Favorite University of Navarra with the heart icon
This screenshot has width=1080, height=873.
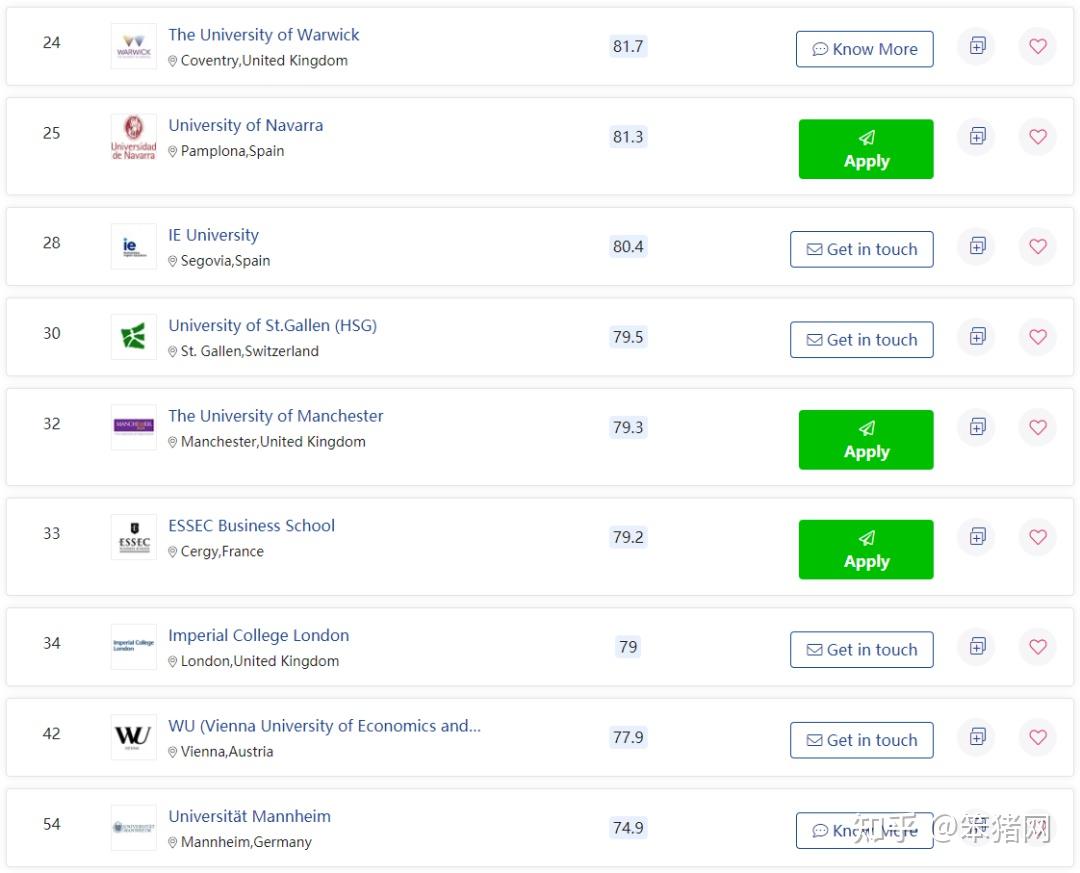1037,137
